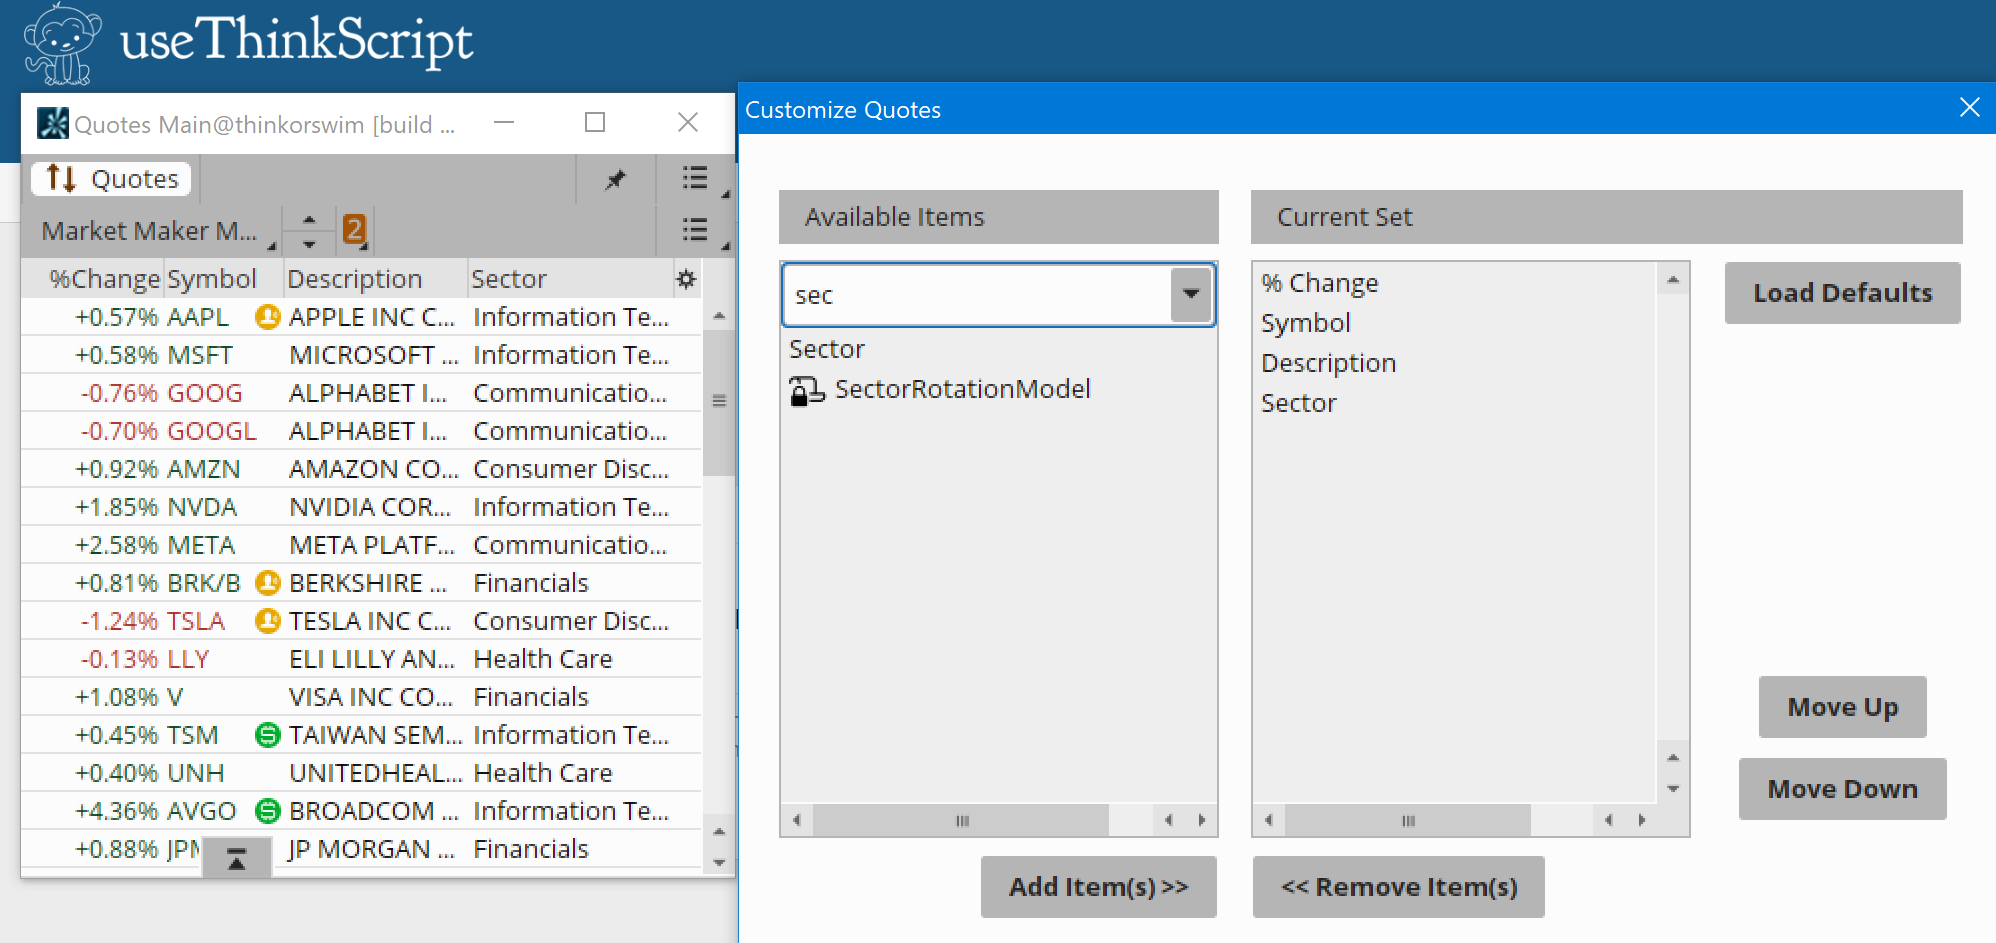Select Sector in Available Items
This screenshot has height=943, width=1996.
827,349
